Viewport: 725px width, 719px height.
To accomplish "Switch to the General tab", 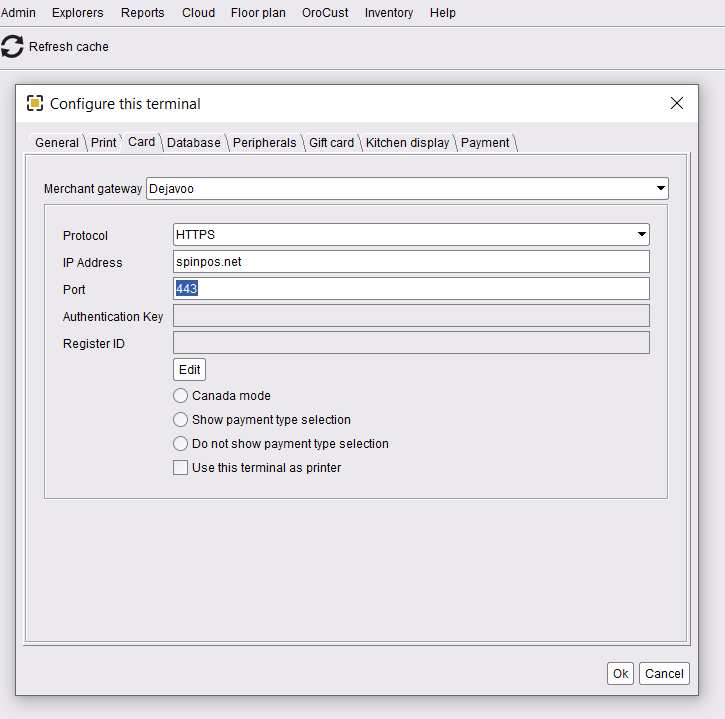I will coord(57,143).
